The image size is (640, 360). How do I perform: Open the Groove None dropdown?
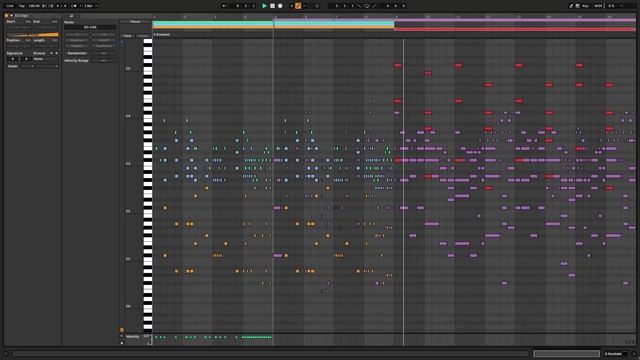pyautogui.click(x=45, y=59)
